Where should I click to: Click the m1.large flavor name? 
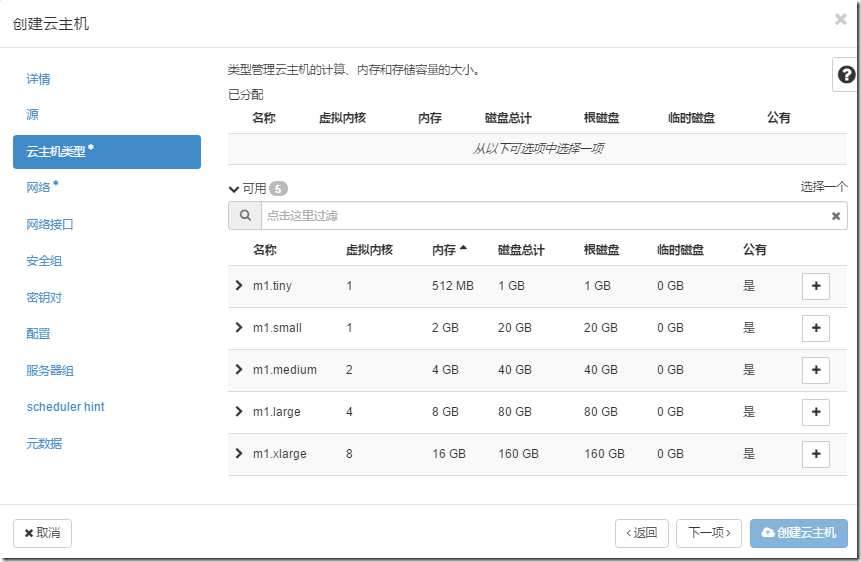pos(277,412)
